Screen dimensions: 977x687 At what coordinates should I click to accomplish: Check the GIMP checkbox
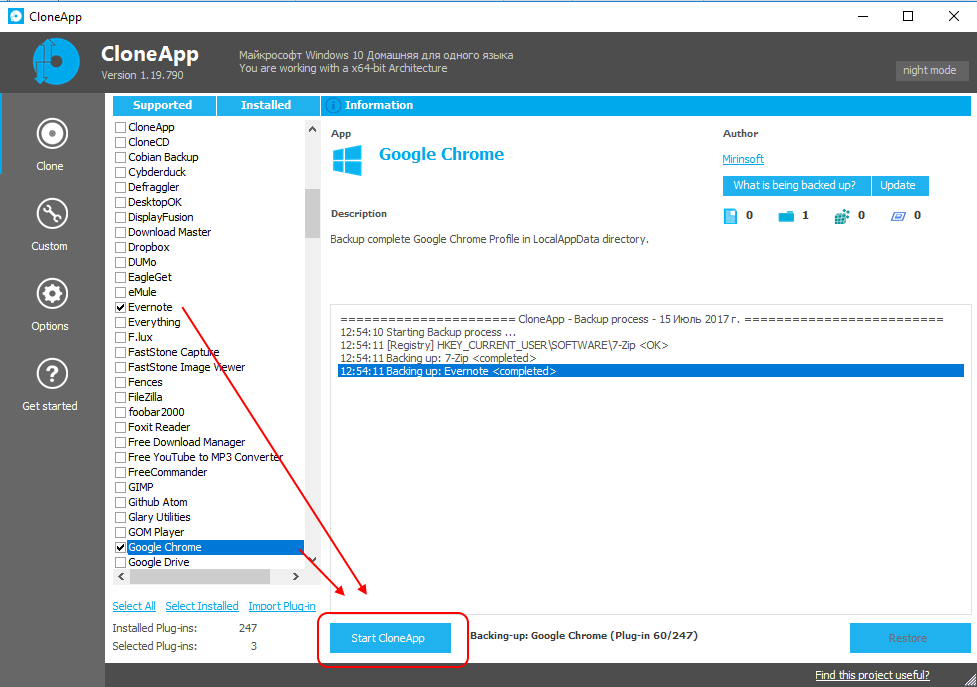coord(121,487)
